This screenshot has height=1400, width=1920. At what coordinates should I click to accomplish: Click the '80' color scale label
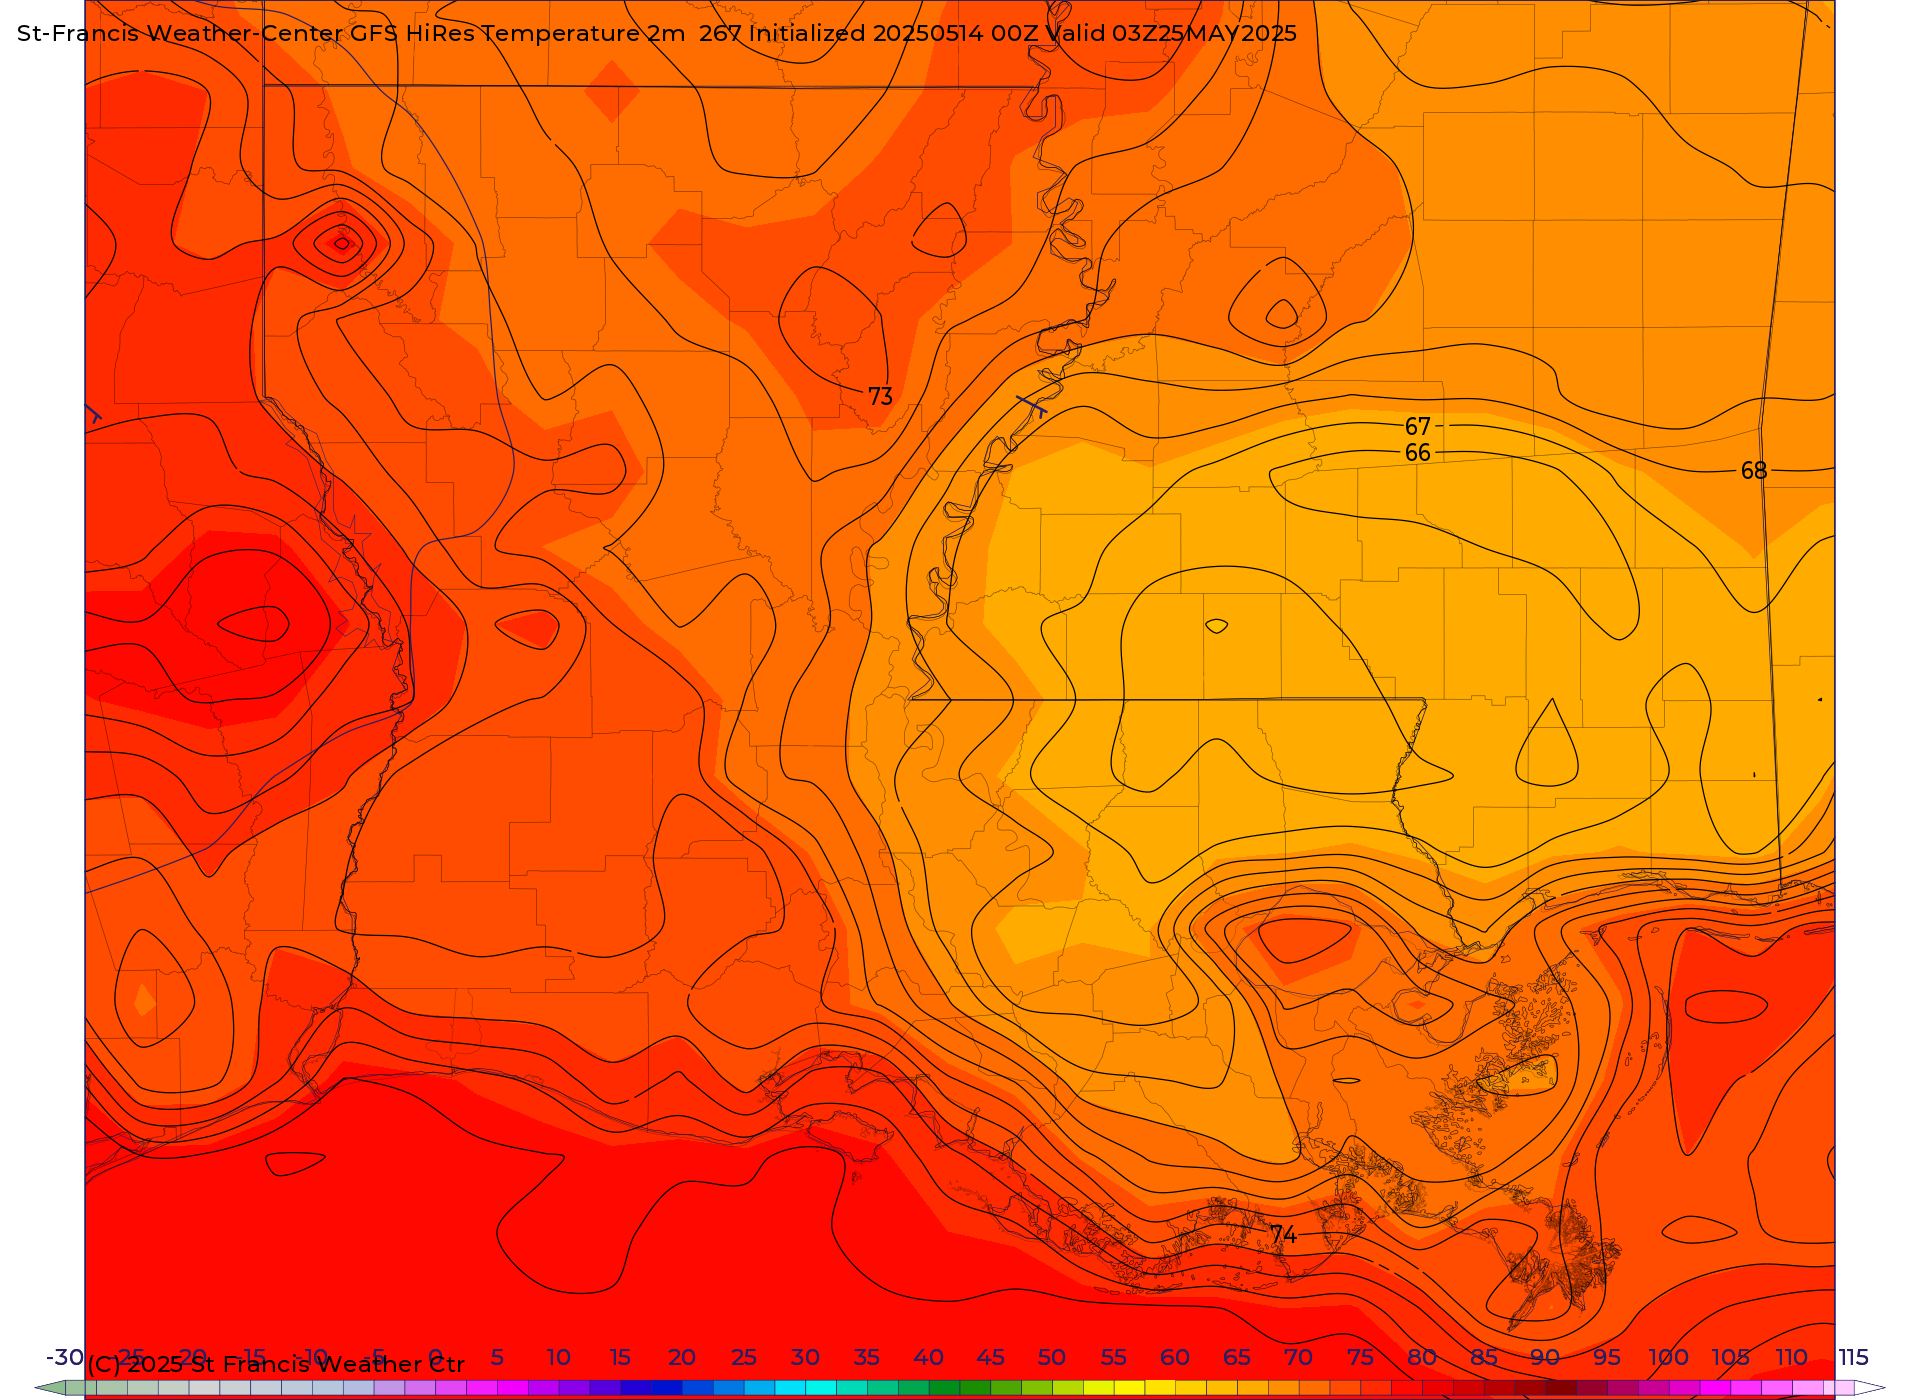[1422, 1357]
